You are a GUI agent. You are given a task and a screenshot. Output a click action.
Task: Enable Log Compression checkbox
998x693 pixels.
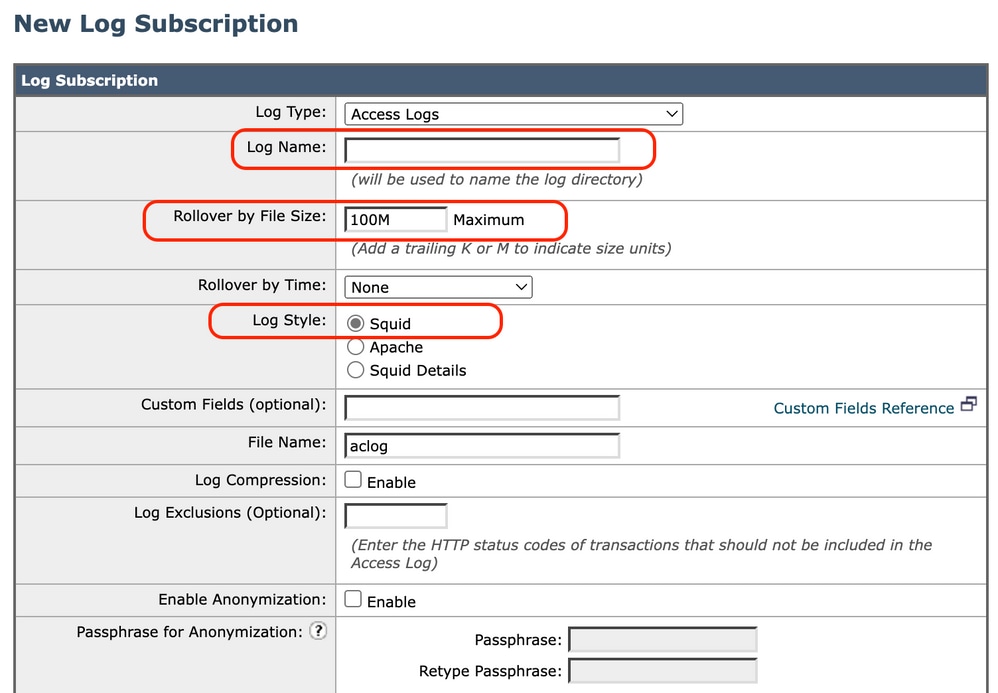tap(353, 480)
